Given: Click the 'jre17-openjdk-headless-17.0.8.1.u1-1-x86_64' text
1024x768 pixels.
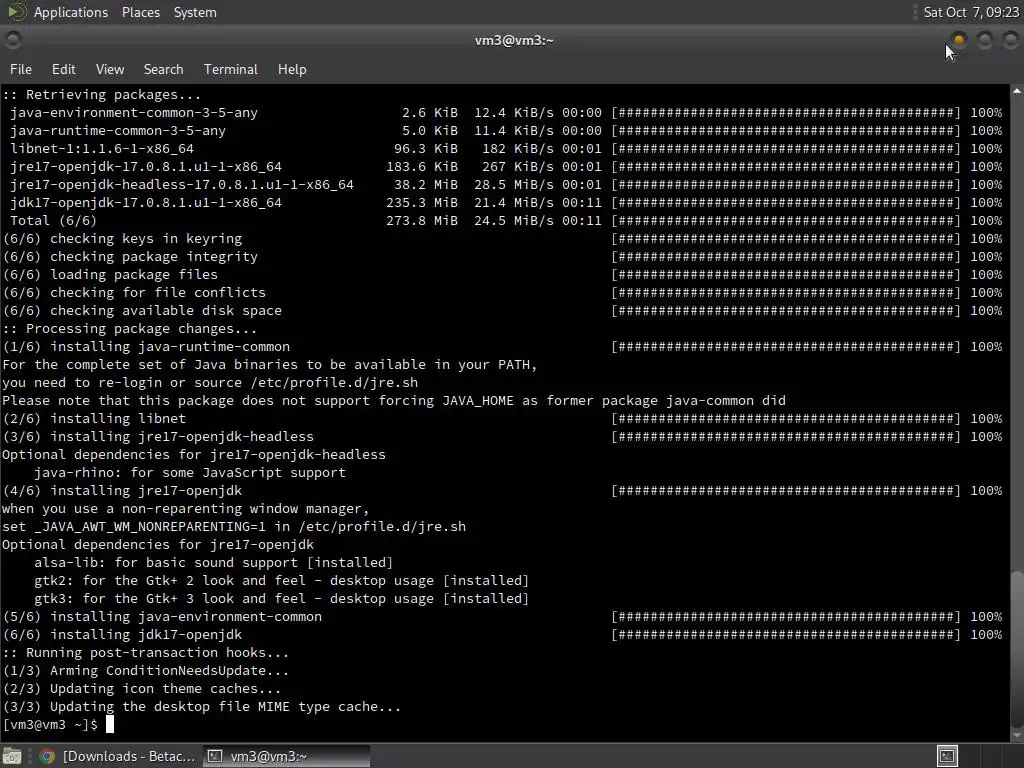Looking at the screenshot, I should pos(182,185).
